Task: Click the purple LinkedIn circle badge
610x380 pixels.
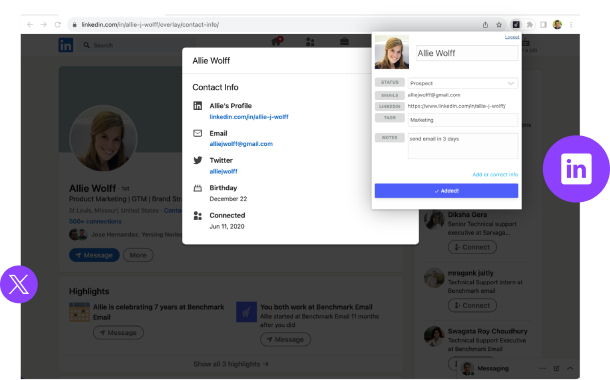Action: click(576, 169)
